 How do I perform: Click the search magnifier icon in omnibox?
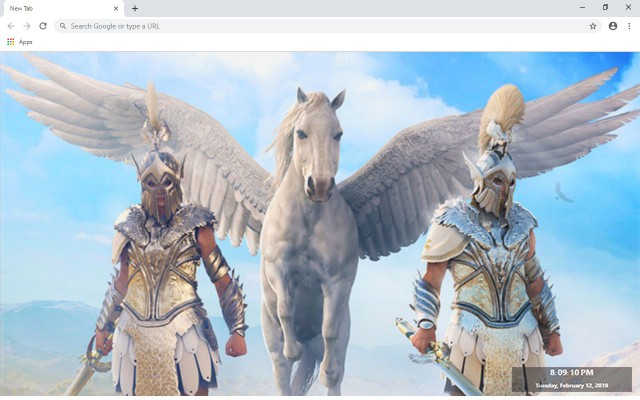62,26
